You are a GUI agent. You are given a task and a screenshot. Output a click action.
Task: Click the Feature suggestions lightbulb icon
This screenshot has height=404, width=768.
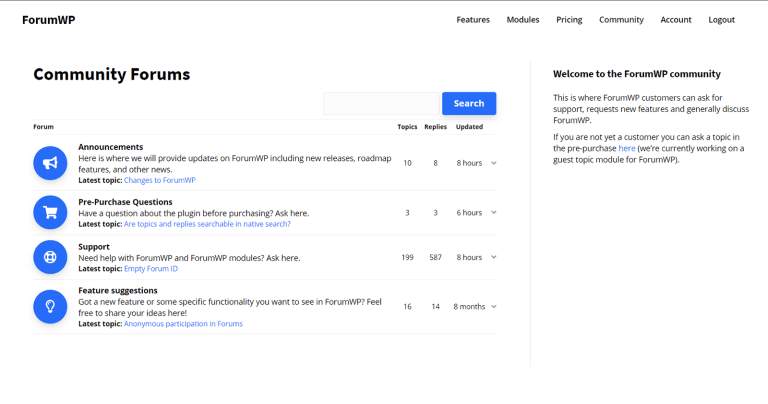[x=50, y=306]
